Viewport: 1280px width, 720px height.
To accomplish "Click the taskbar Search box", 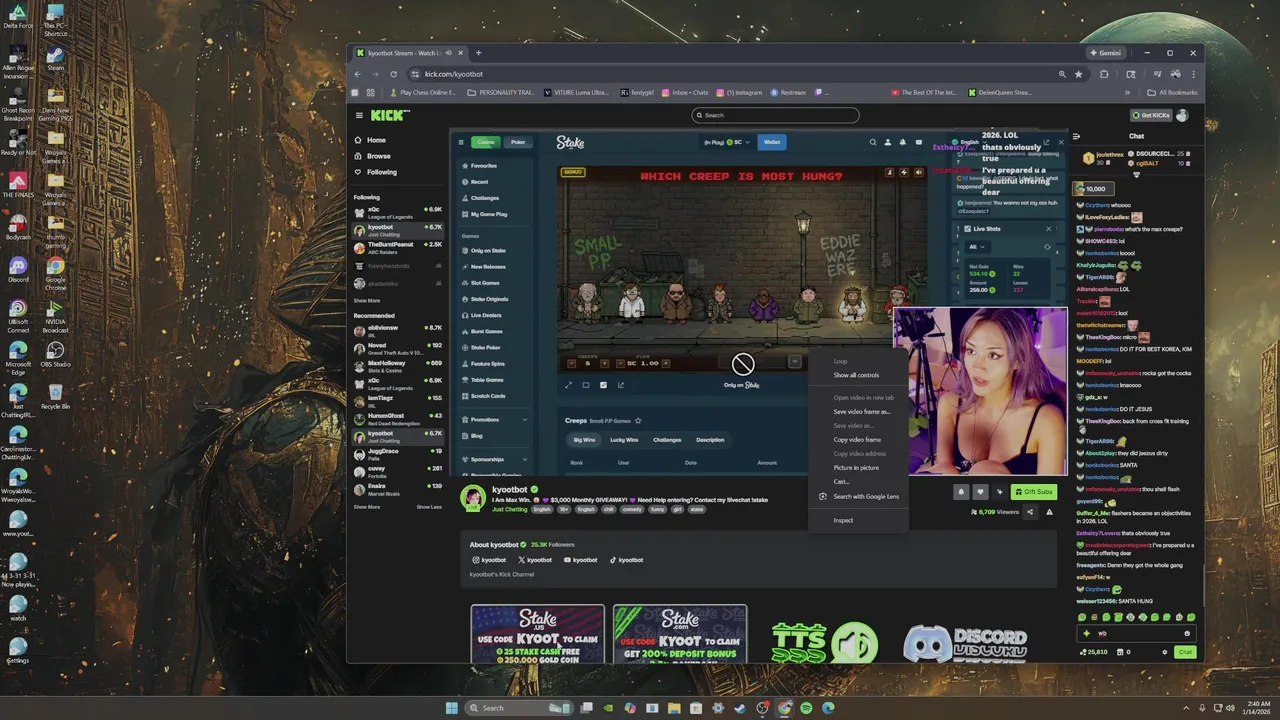I will [520, 708].
